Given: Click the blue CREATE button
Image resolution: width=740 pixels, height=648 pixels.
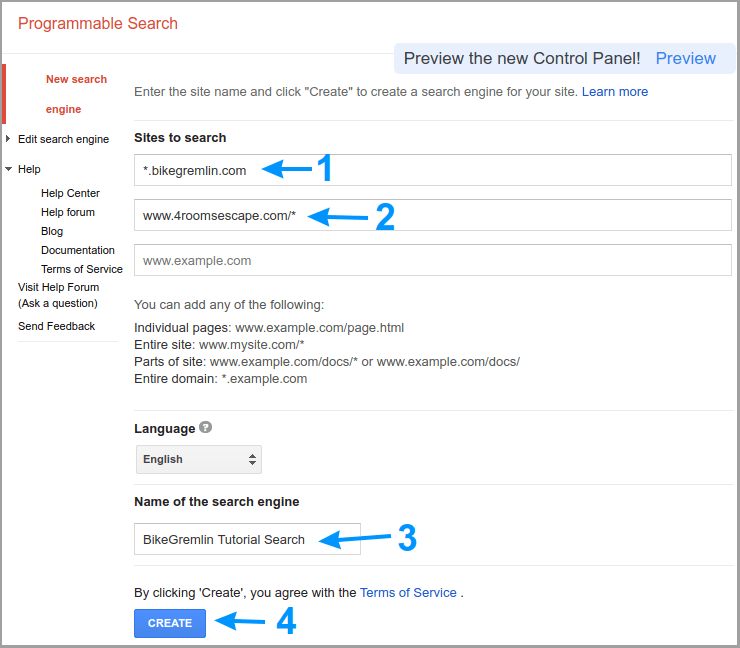Looking at the screenshot, I should click(170, 623).
